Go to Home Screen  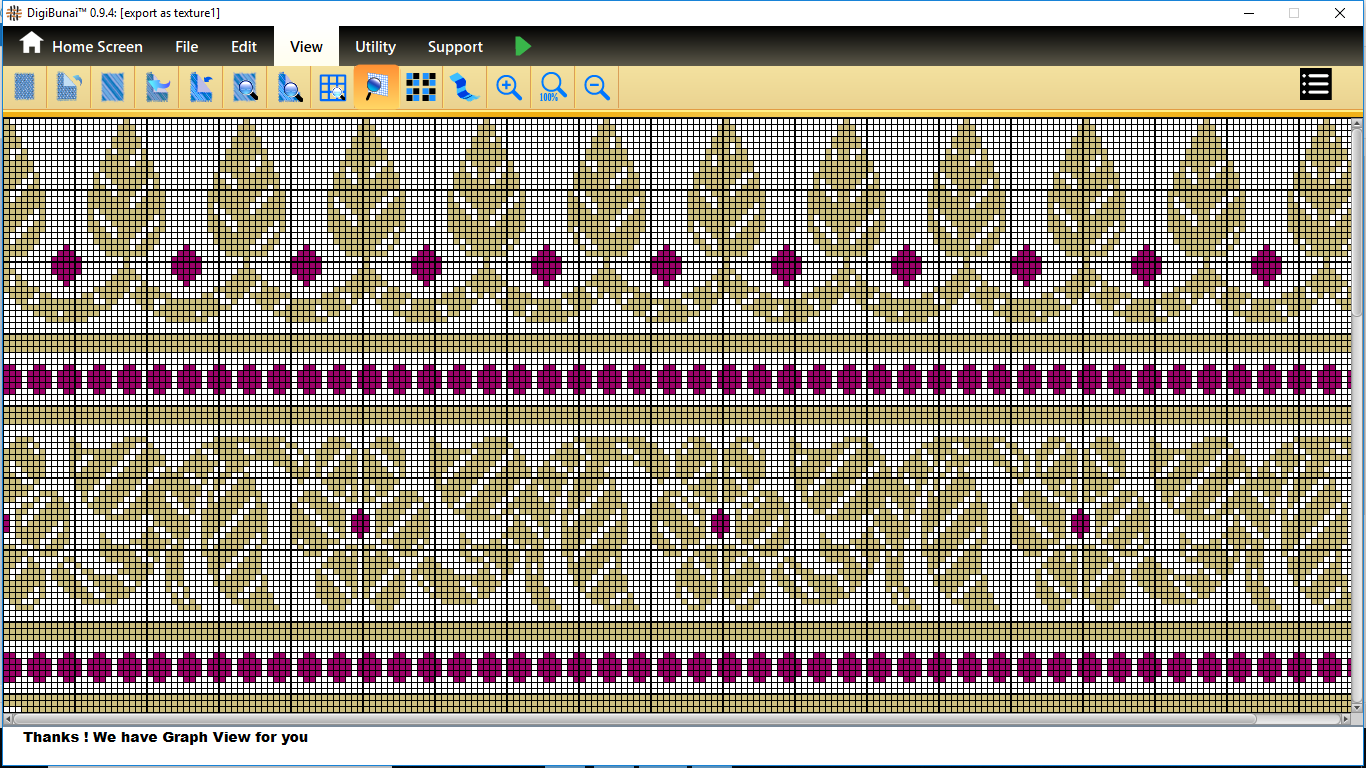click(97, 47)
